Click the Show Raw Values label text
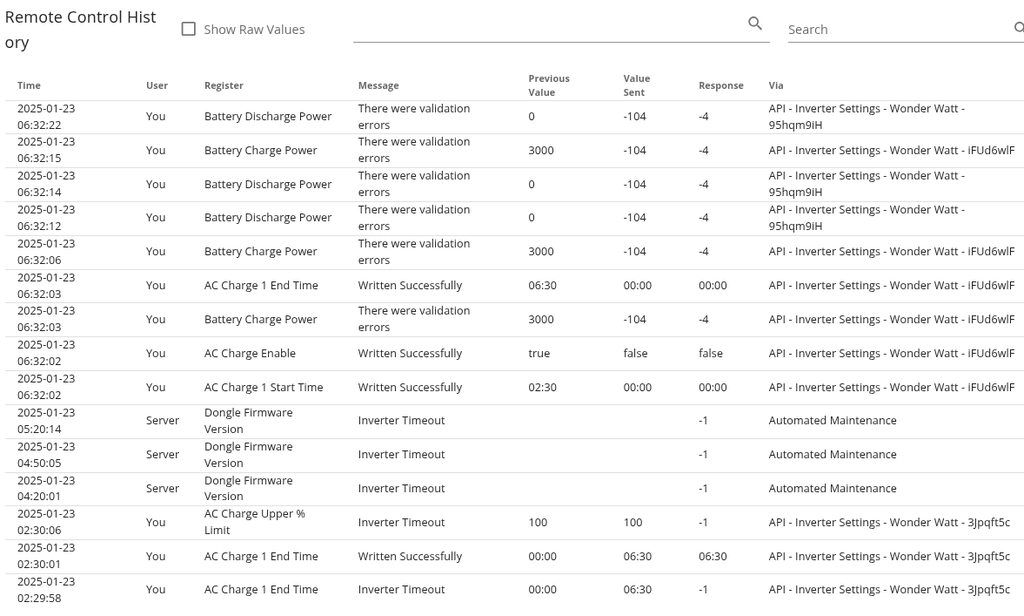Image resolution: width=1024 pixels, height=616 pixels. 254,30
